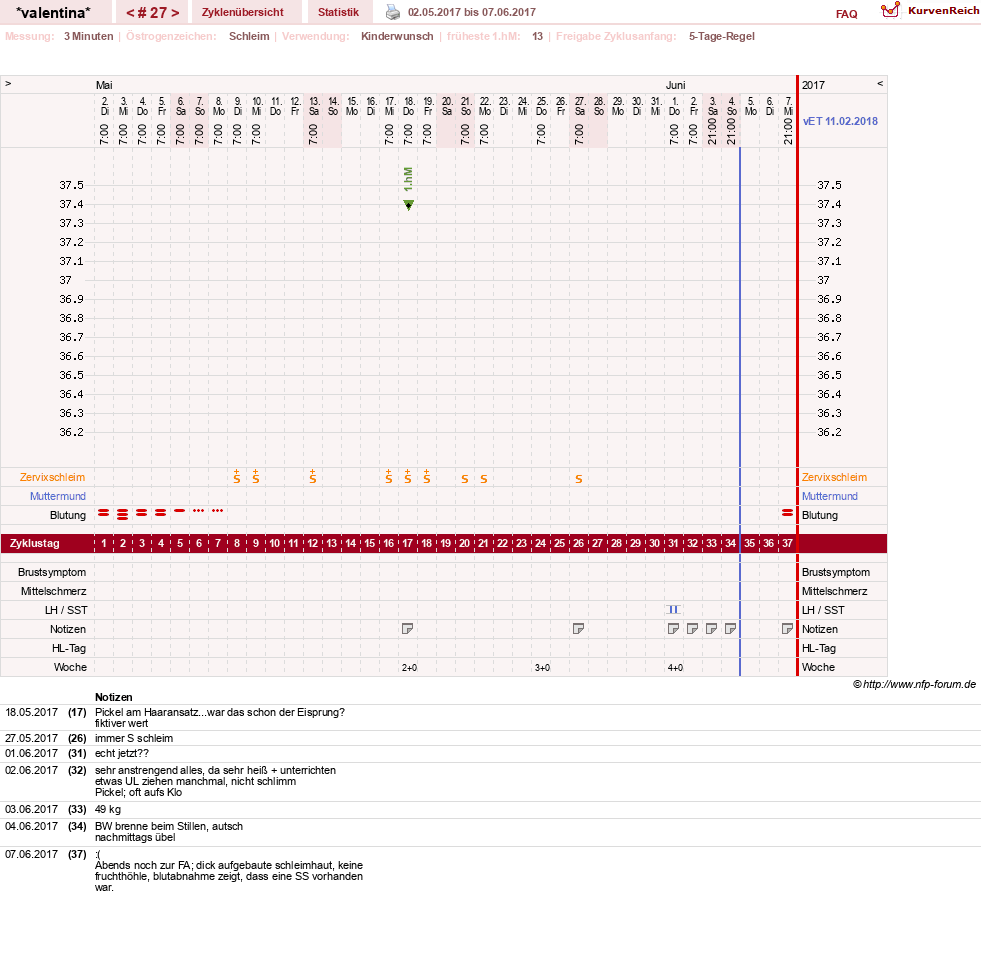Open the note icon on cycle day 26
This screenshot has width=981, height=956.
pyautogui.click(x=578, y=629)
